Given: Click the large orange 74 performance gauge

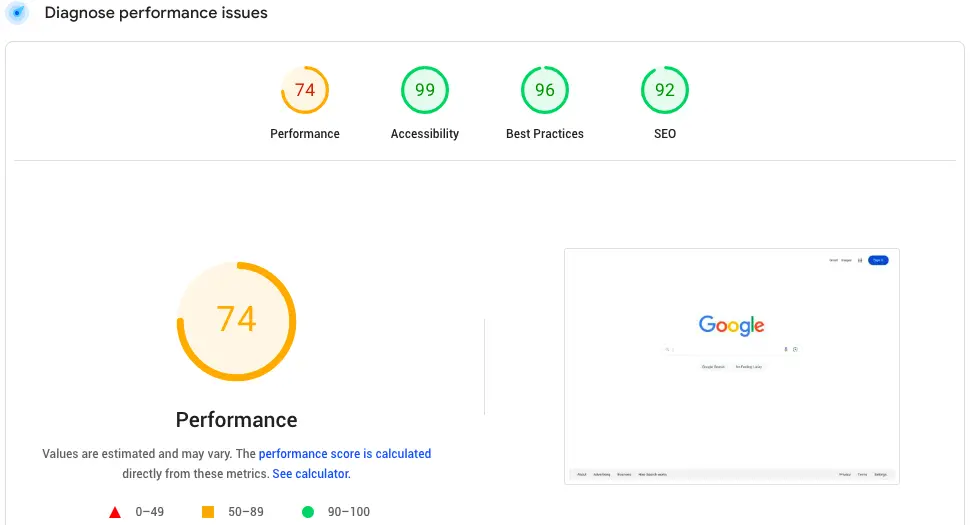Looking at the screenshot, I should (237, 320).
